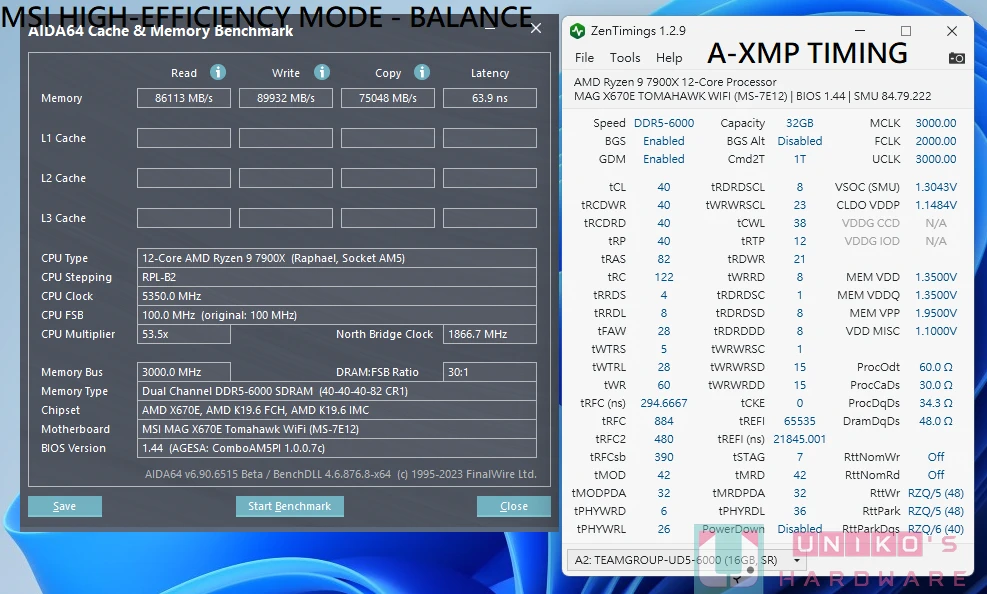Open the Help menu in ZenTimings
The width and height of the screenshot is (987, 594).
[x=668, y=58]
